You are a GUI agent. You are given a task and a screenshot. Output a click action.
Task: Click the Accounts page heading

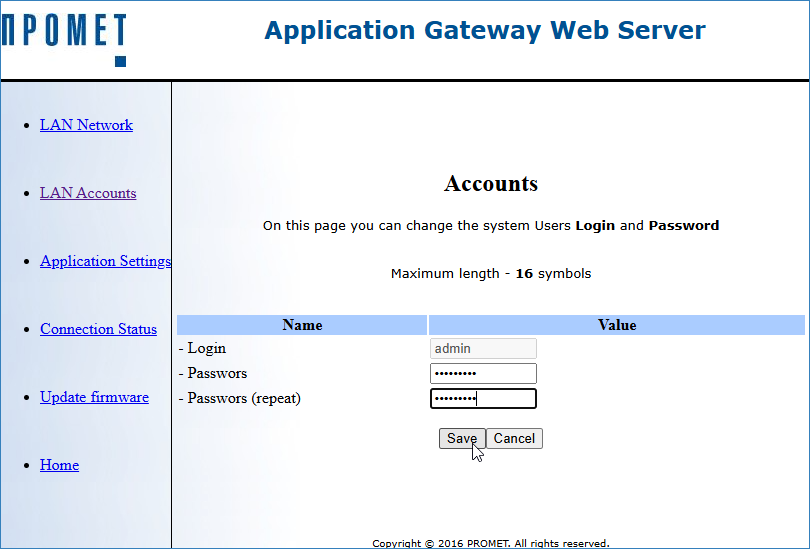click(x=491, y=184)
